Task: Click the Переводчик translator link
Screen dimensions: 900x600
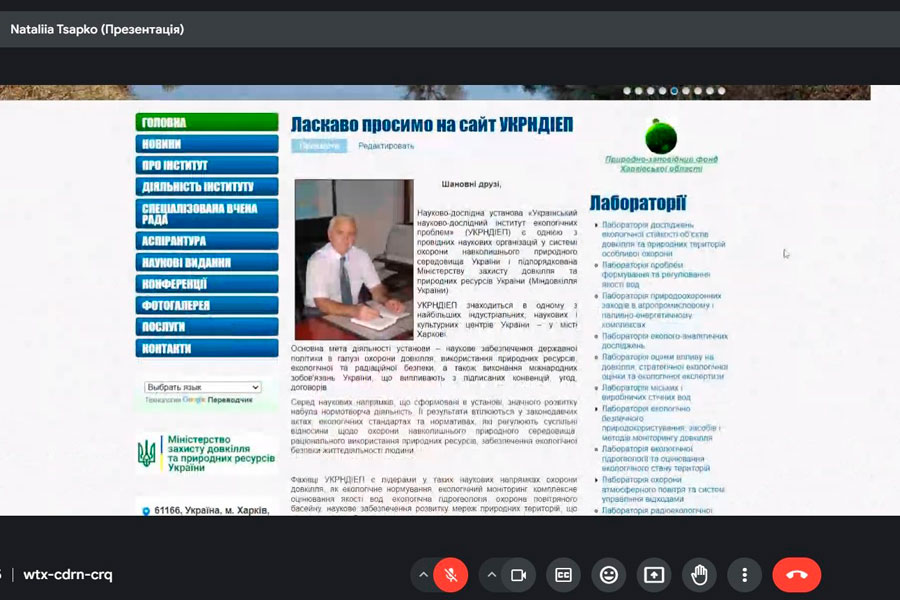Action: (230, 400)
